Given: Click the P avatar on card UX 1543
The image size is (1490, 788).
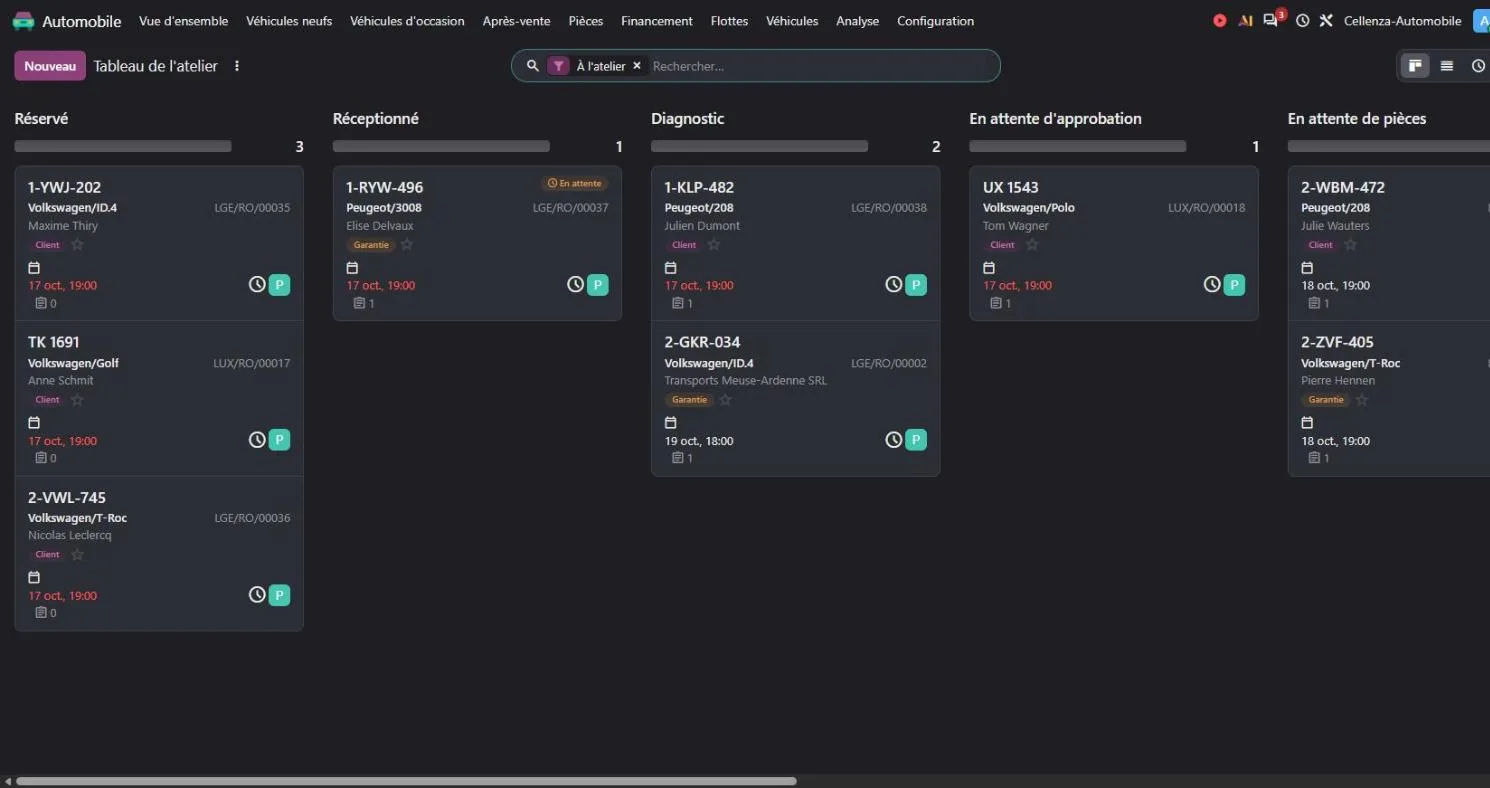Looking at the screenshot, I should coord(1235,285).
